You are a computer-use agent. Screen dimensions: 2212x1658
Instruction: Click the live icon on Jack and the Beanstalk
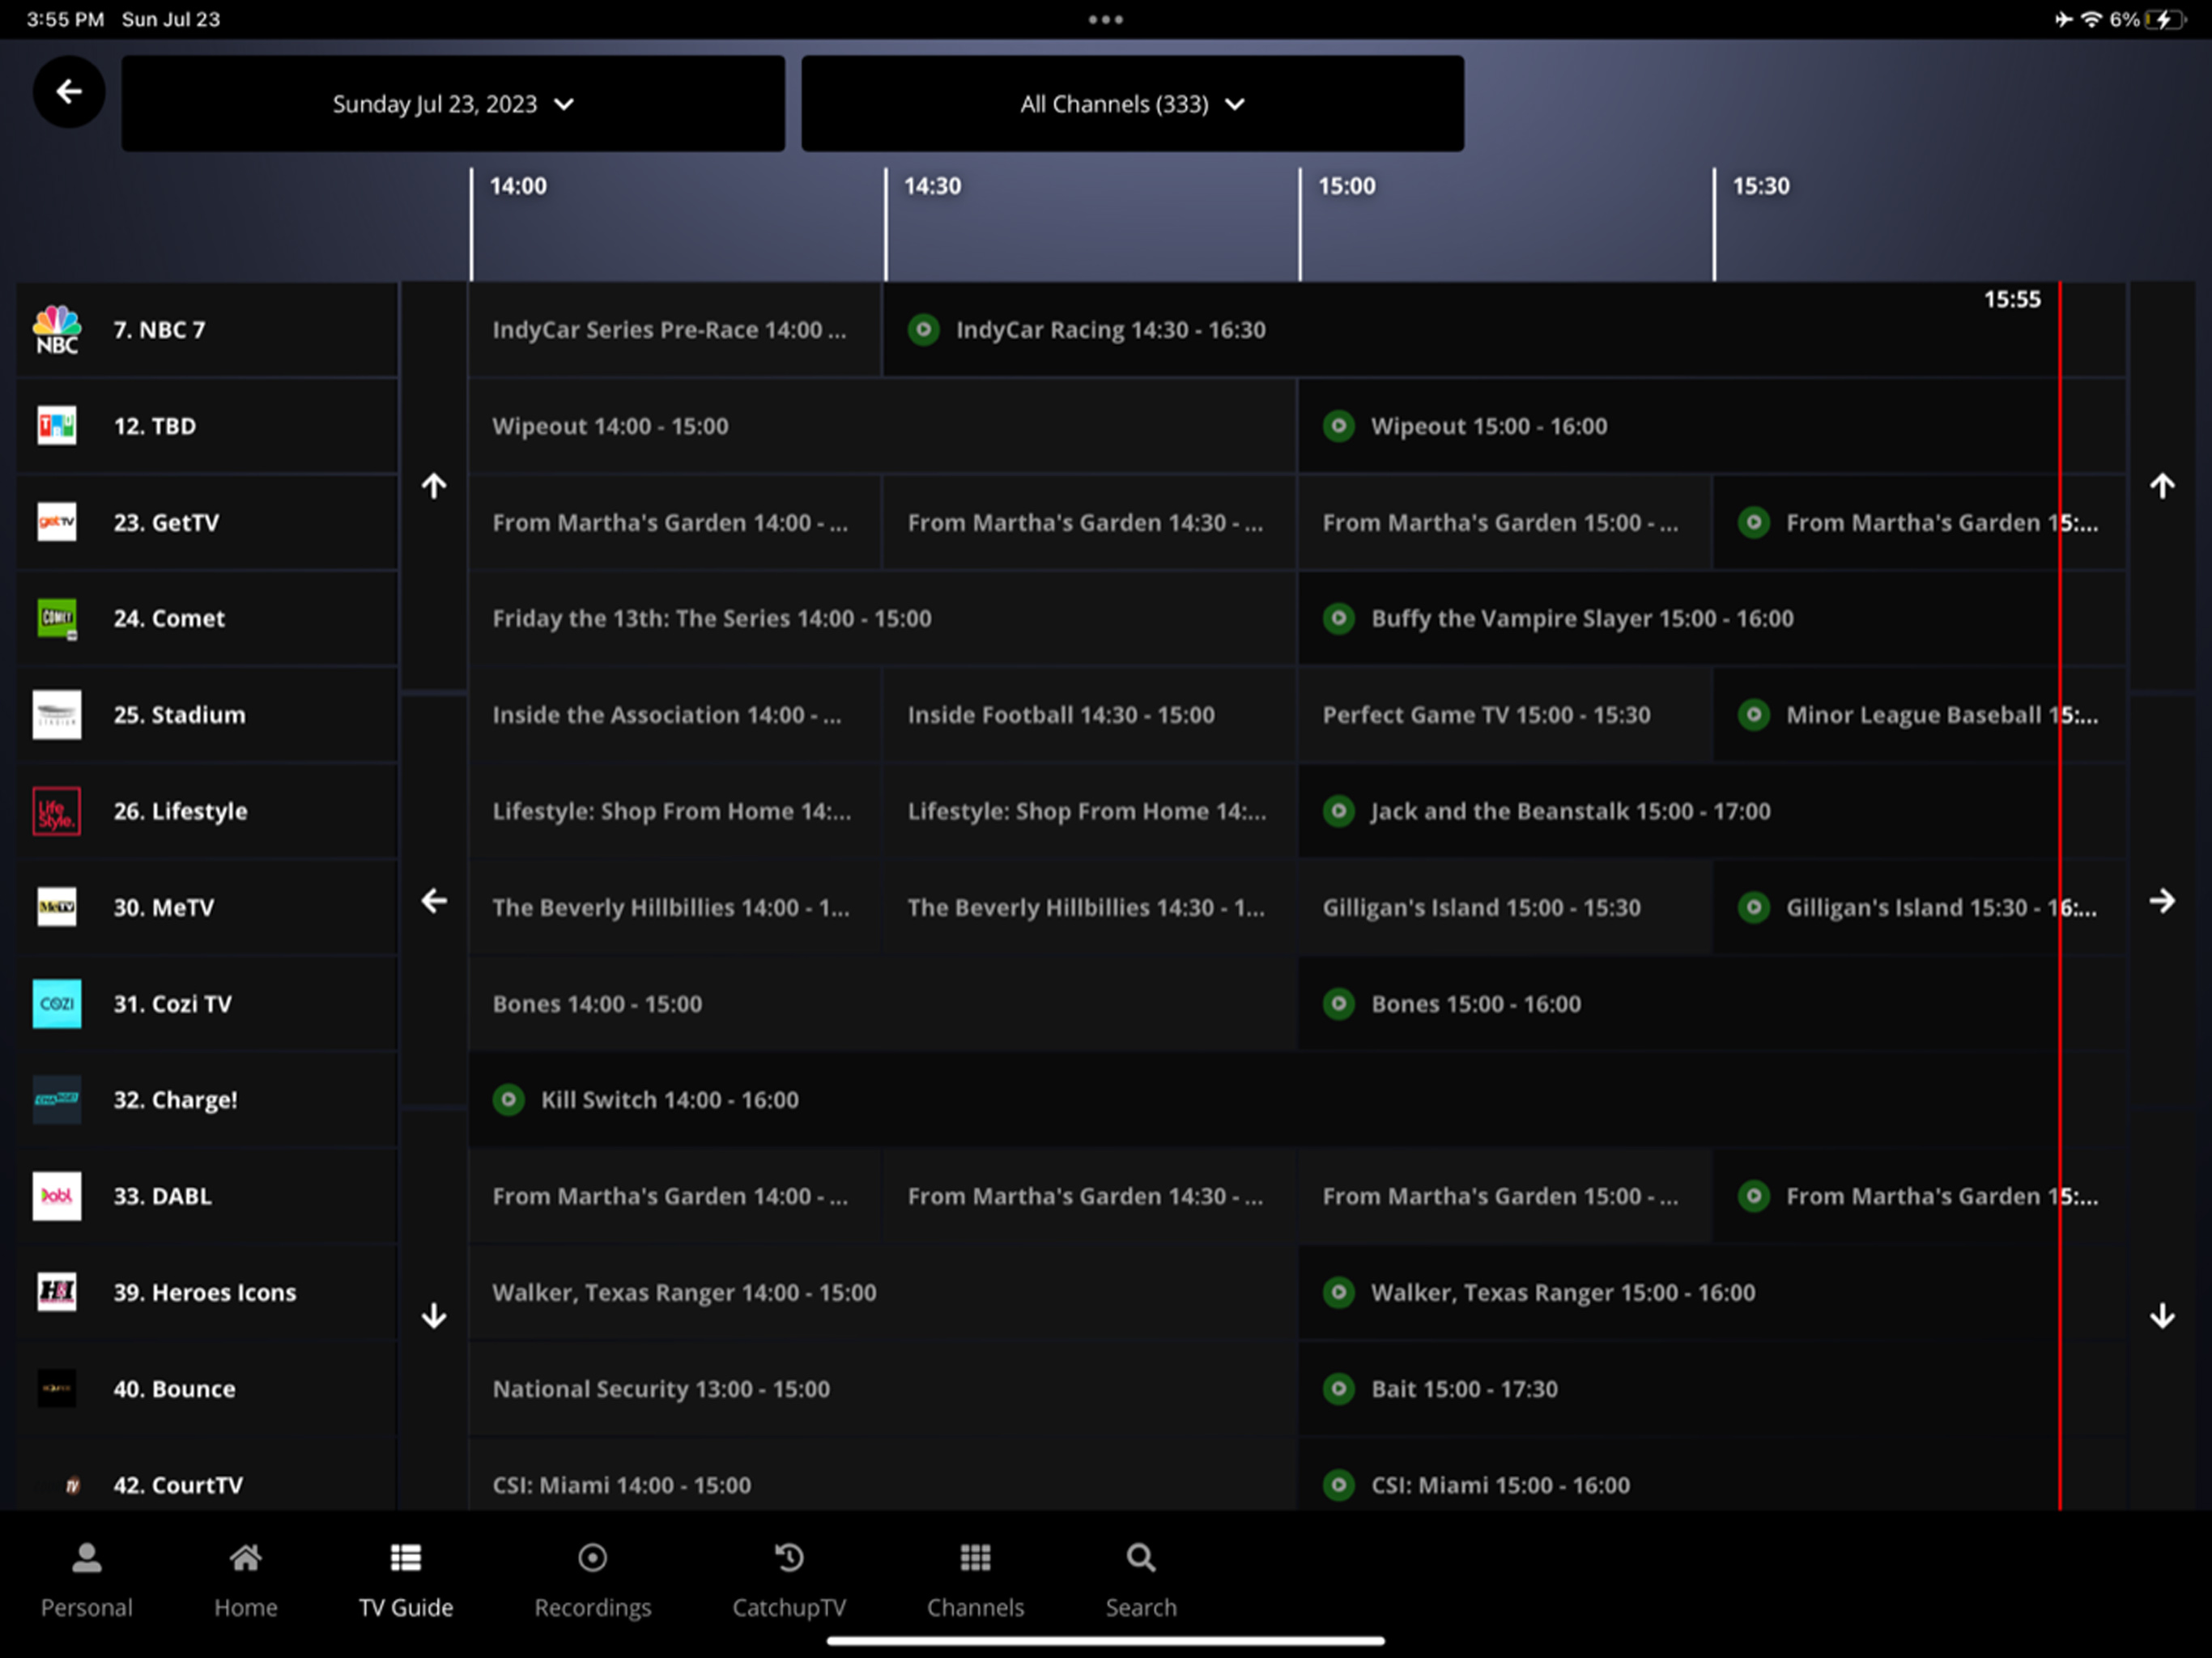(1339, 811)
